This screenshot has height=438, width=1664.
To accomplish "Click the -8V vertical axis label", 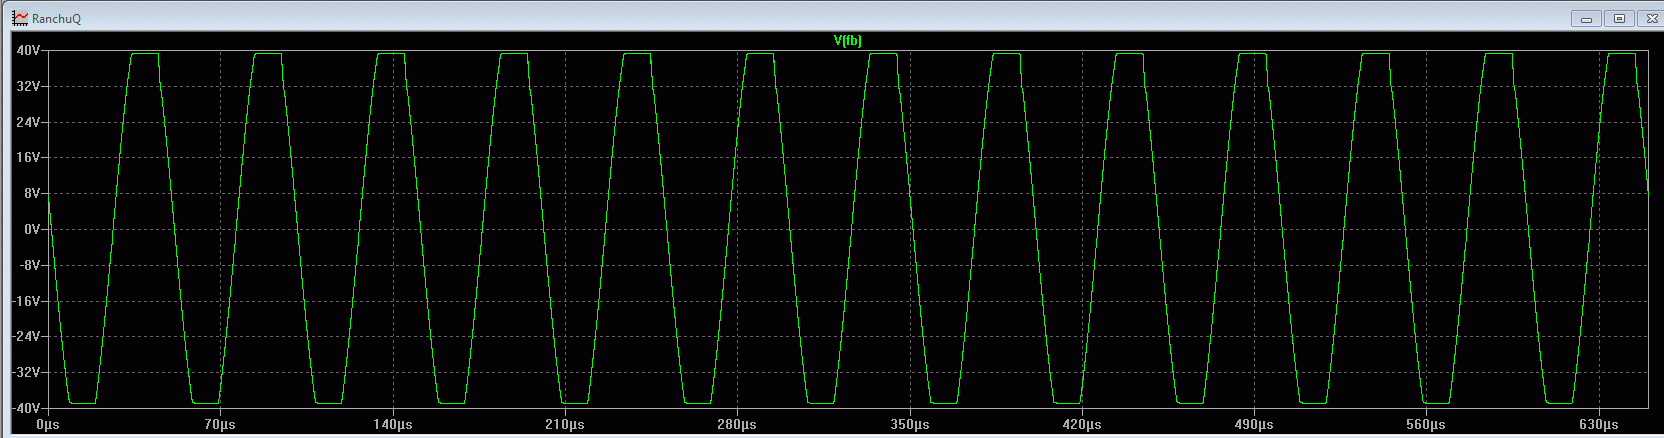I will tap(30, 265).
